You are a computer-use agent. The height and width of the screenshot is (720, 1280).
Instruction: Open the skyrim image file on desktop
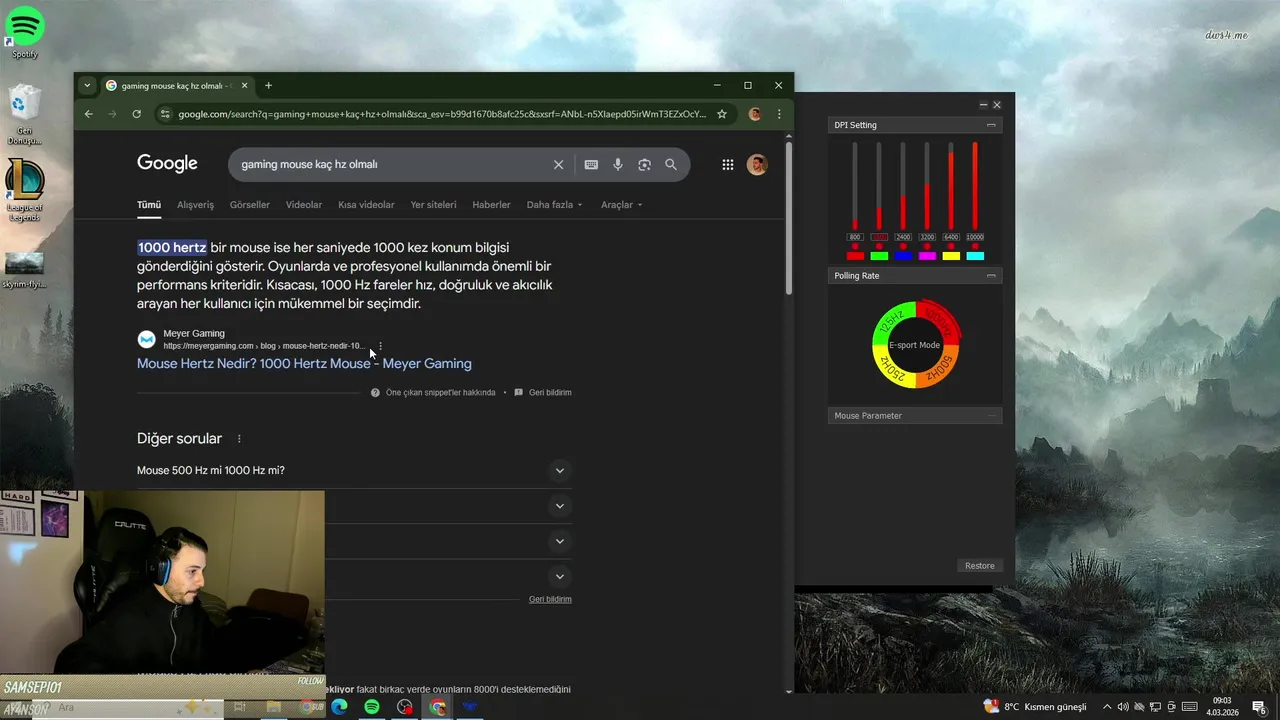pyautogui.click(x=24, y=270)
